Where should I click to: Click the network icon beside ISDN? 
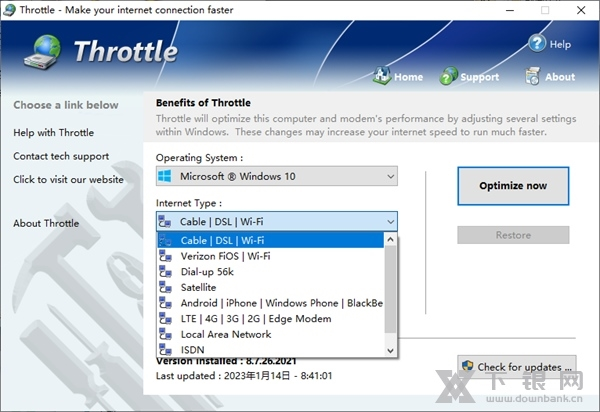[x=165, y=350]
